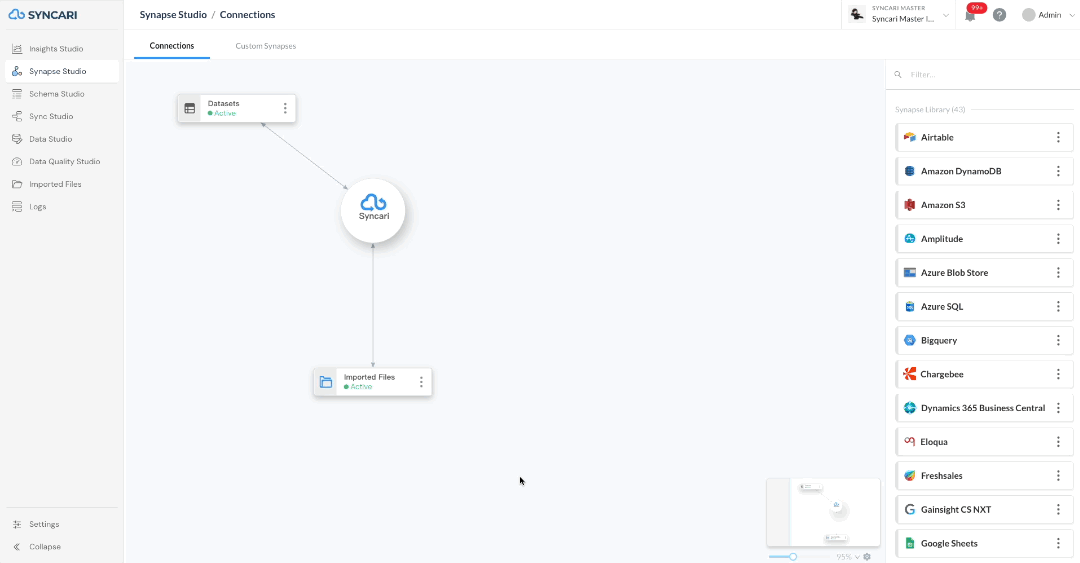Click the Imported Files node folder icon

coord(326,382)
